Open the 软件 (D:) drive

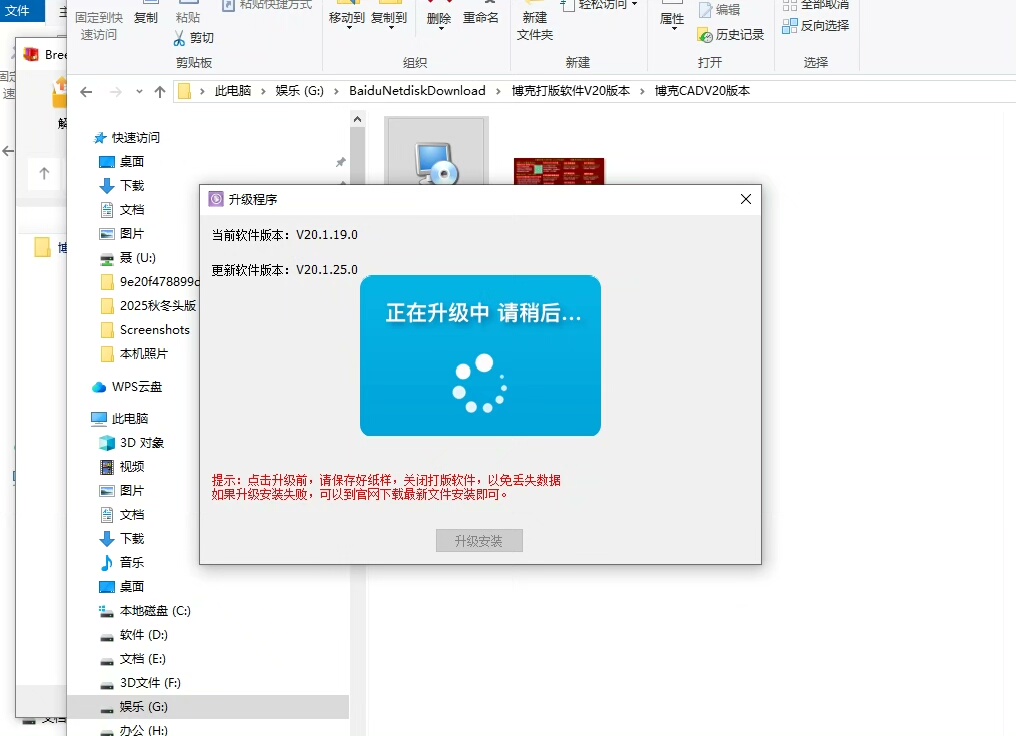click(x=143, y=634)
